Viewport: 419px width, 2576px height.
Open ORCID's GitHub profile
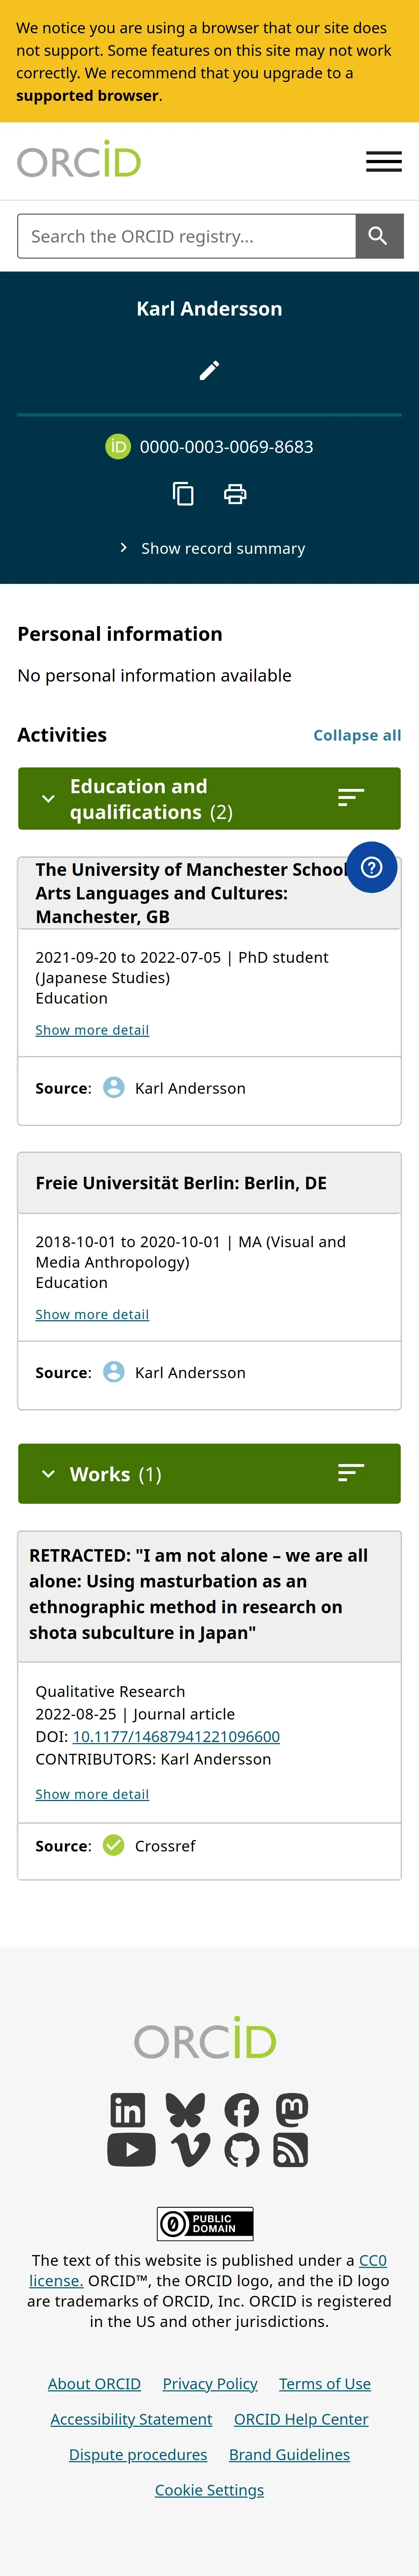241,2150
